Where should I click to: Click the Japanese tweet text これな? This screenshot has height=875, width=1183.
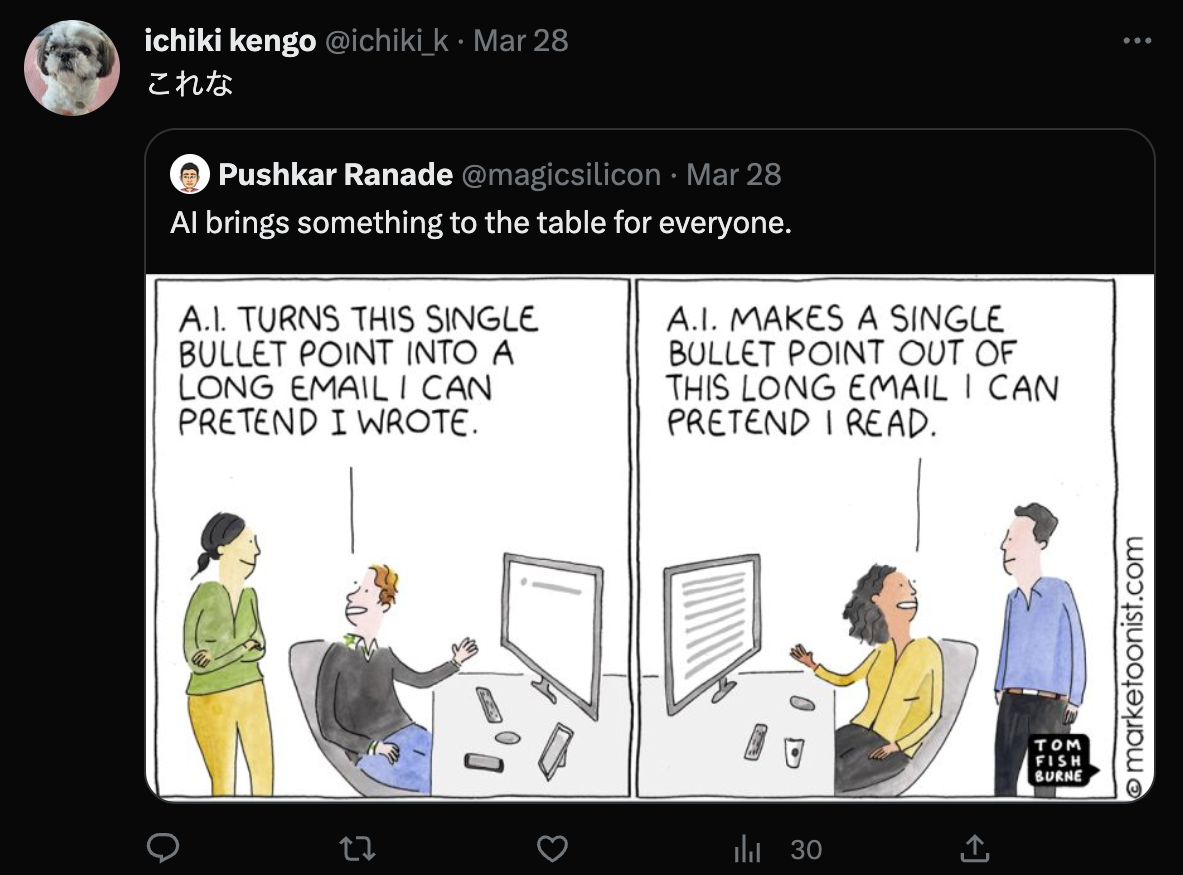click(x=189, y=83)
